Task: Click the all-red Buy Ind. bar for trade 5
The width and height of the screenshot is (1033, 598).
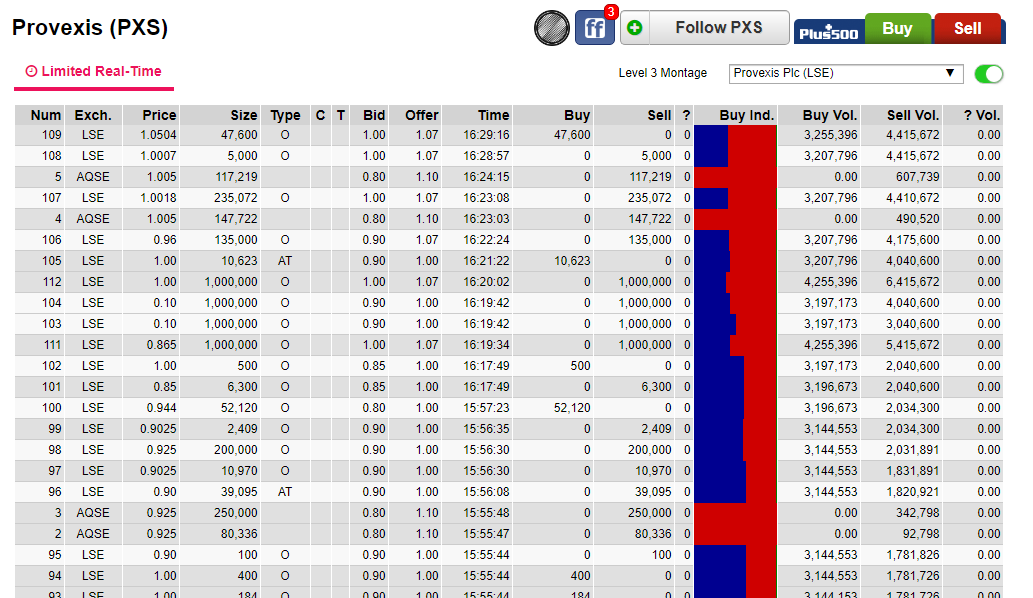Action: (x=736, y=177)
